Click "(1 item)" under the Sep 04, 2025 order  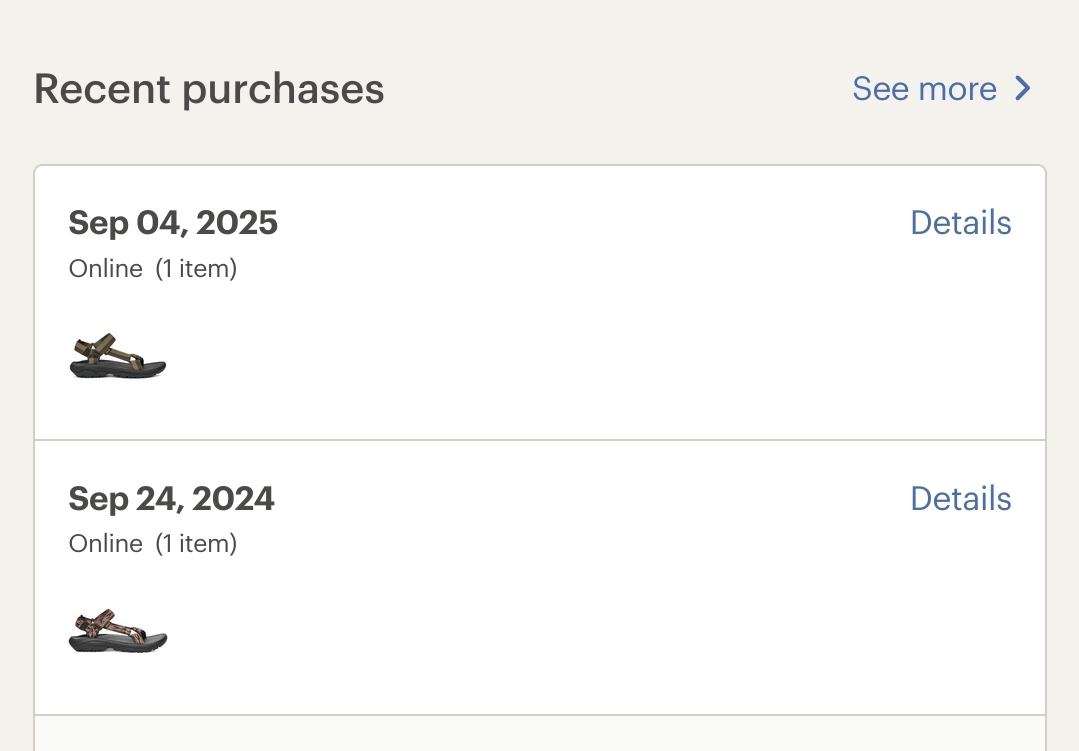[x=196, y=269]
